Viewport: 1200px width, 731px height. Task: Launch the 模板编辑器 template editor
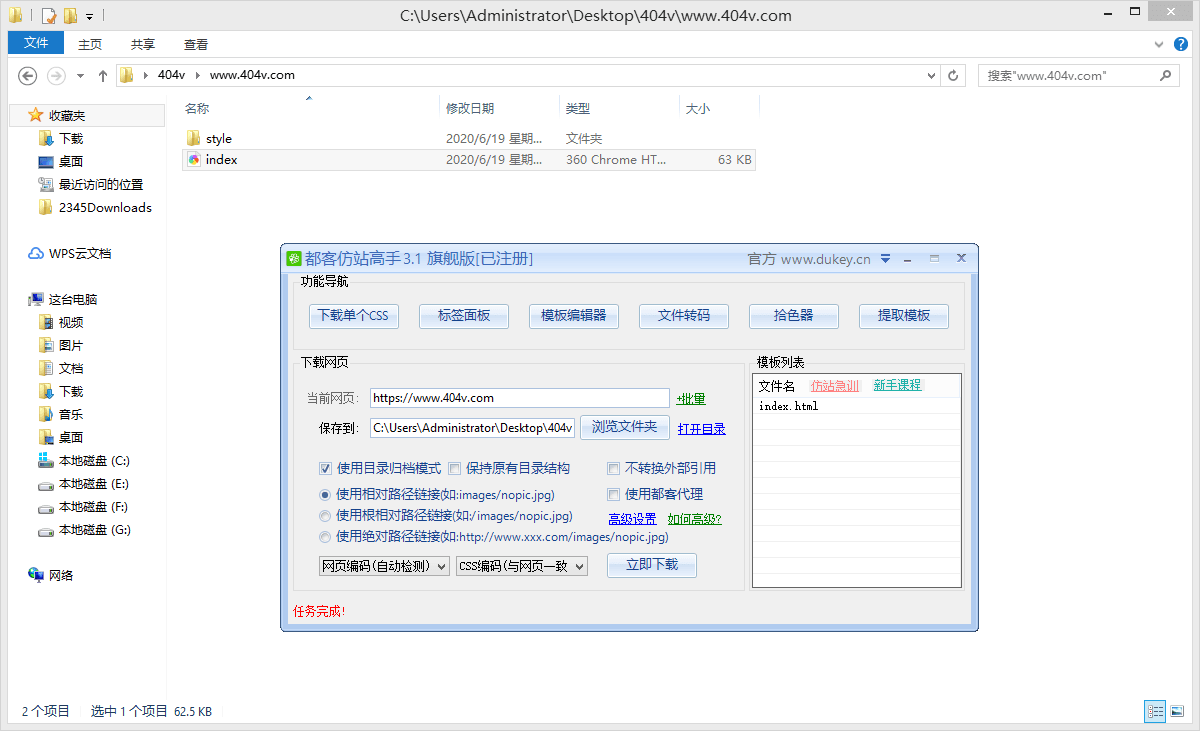(x=573, y=316)
